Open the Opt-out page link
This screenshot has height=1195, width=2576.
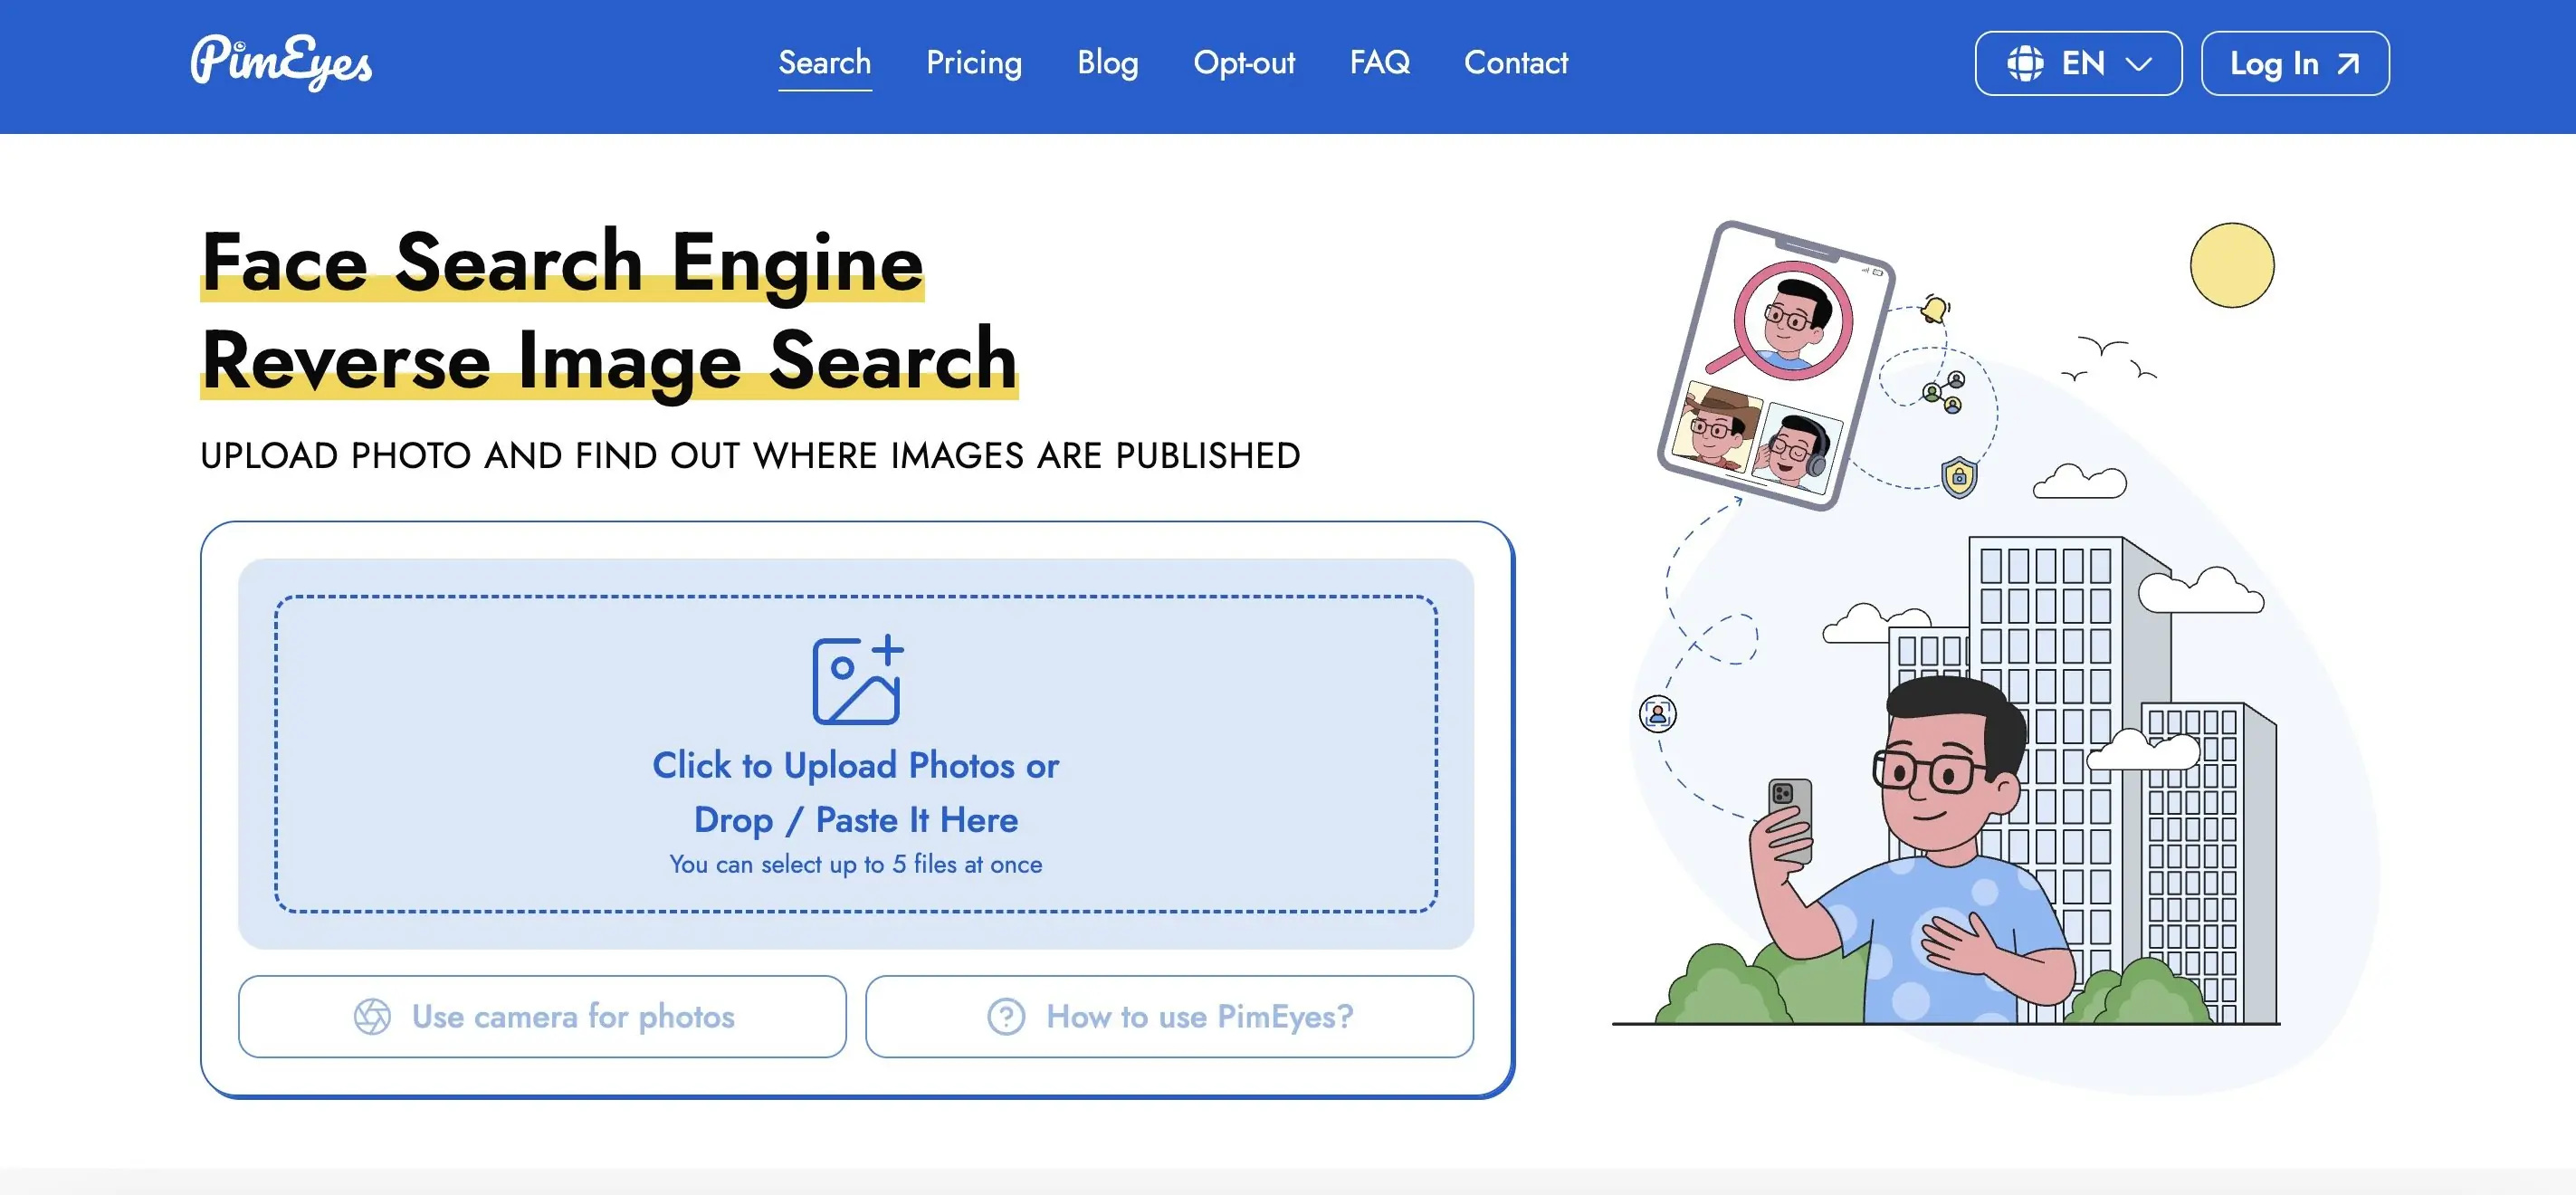click(1243, 63)
